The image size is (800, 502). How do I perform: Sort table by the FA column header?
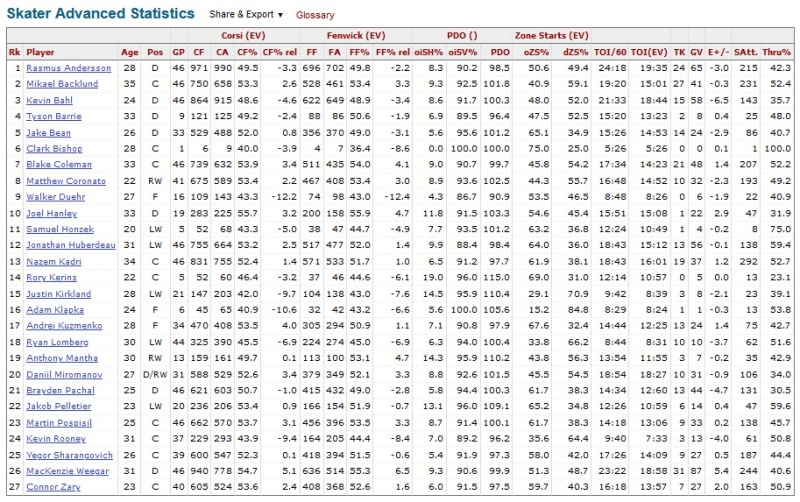pos(334,52)
